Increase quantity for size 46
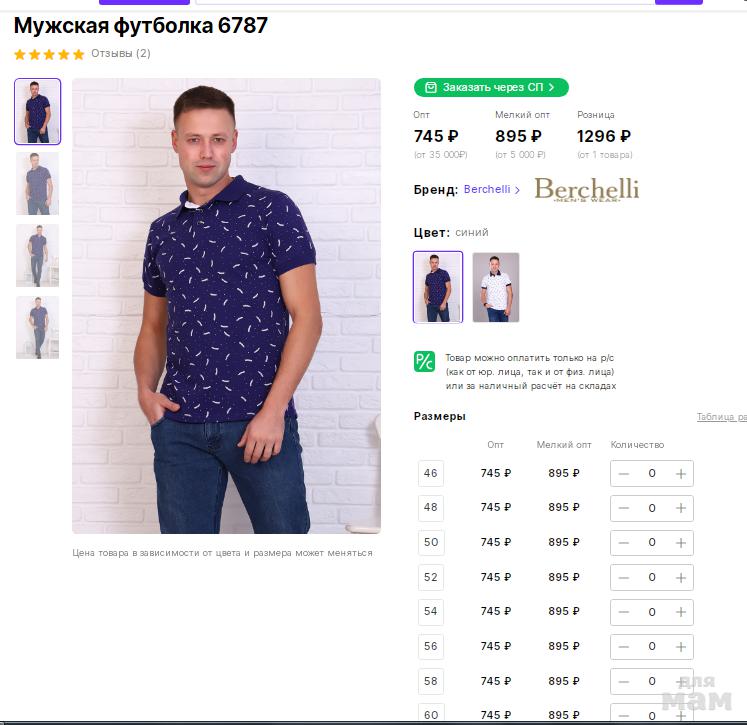Screen dimensions: 747x725 point(681,474)
